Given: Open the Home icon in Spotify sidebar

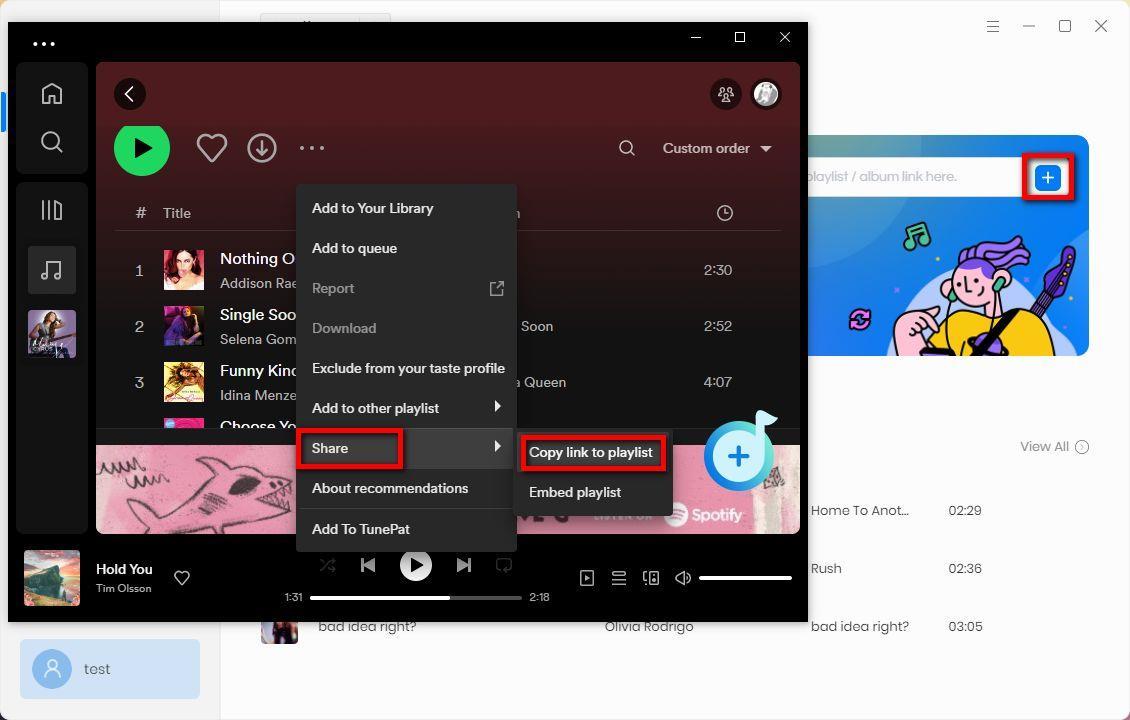Looking at the screenshot, I should (52, 94).
